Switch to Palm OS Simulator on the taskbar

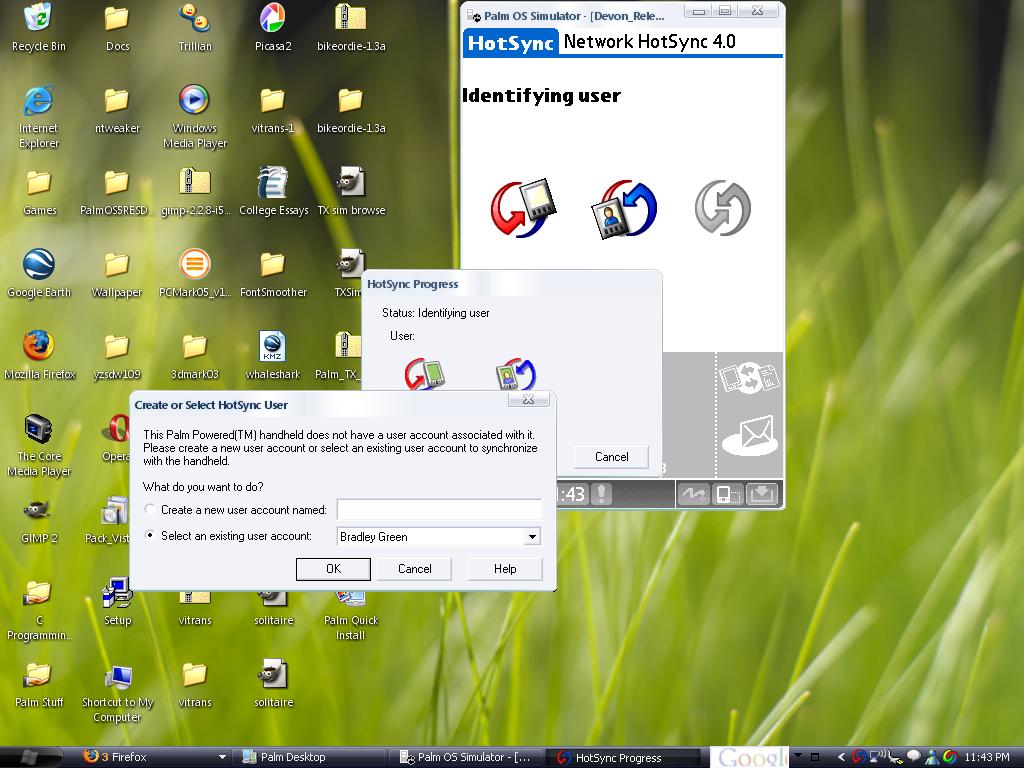pyautogui.click(x=466, y=757)
